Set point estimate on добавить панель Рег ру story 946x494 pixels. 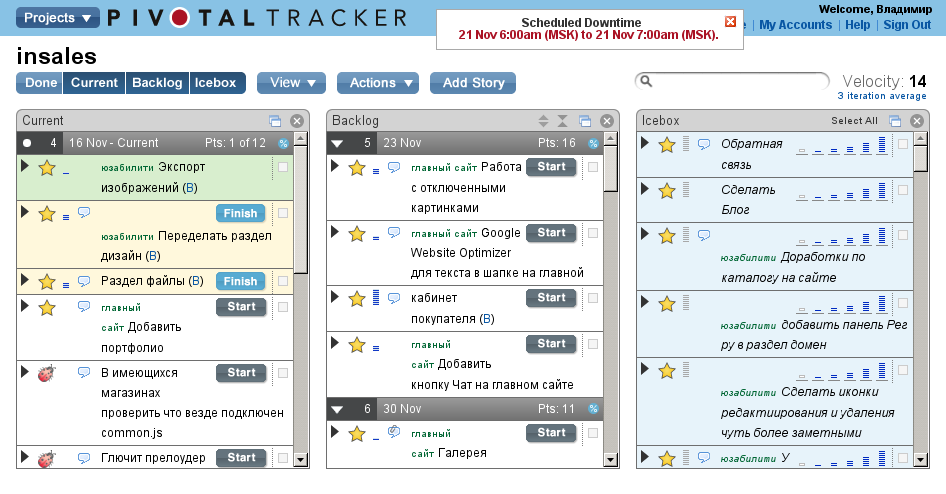click(x=842, y=304)
